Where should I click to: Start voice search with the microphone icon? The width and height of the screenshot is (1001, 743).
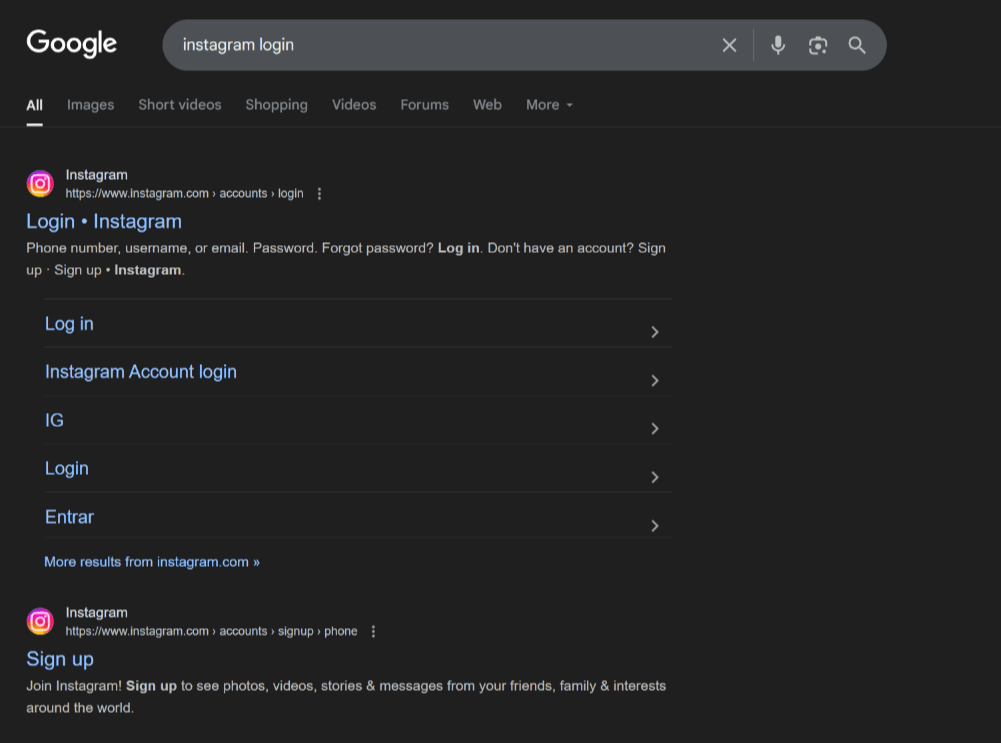(778, 45)
